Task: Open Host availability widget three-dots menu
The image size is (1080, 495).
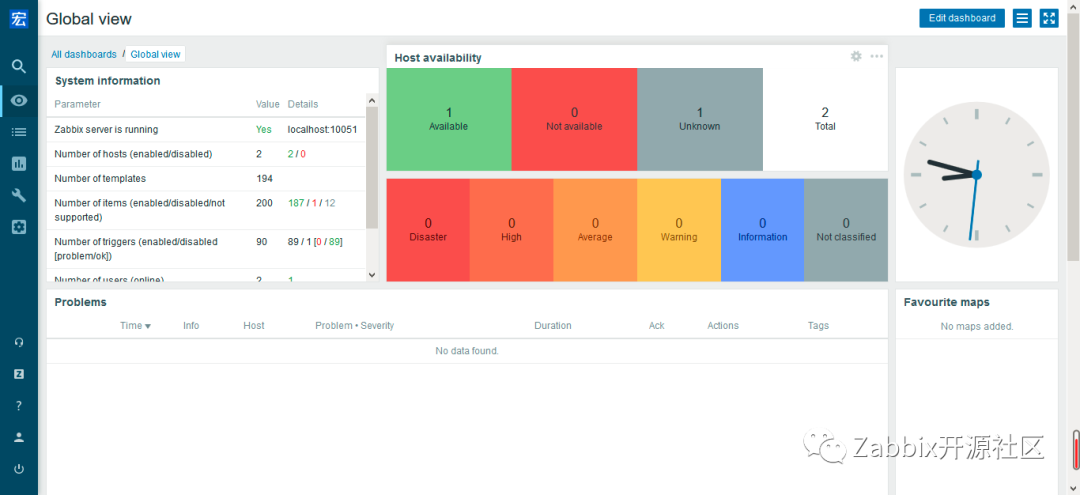Action: point(876,56)
